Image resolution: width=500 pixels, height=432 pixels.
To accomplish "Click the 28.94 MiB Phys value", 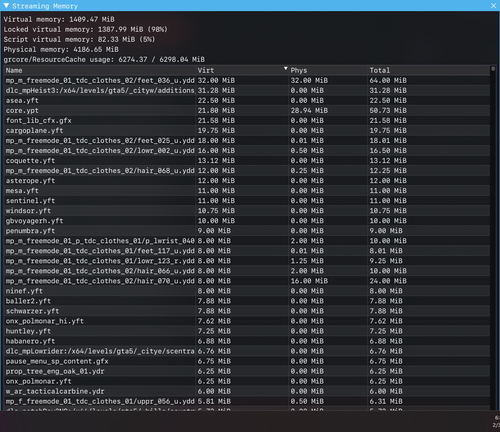I will coord(309,110).
